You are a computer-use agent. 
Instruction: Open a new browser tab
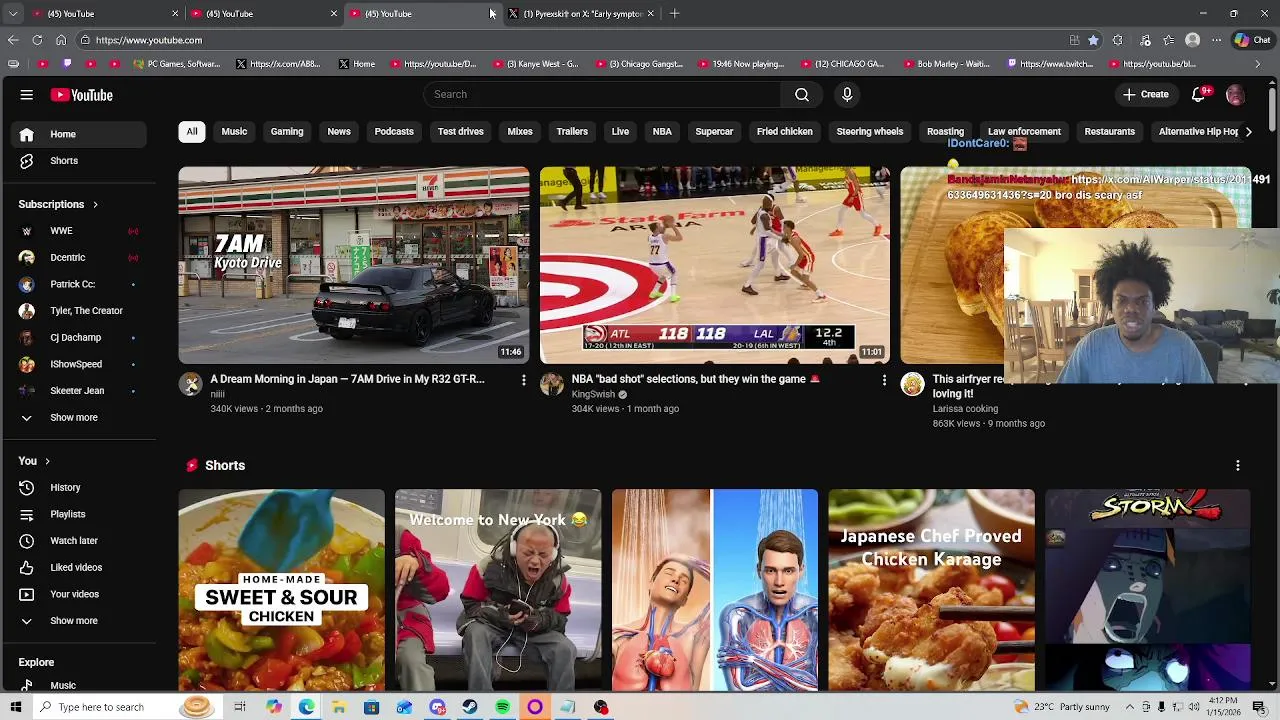point(675,14)
